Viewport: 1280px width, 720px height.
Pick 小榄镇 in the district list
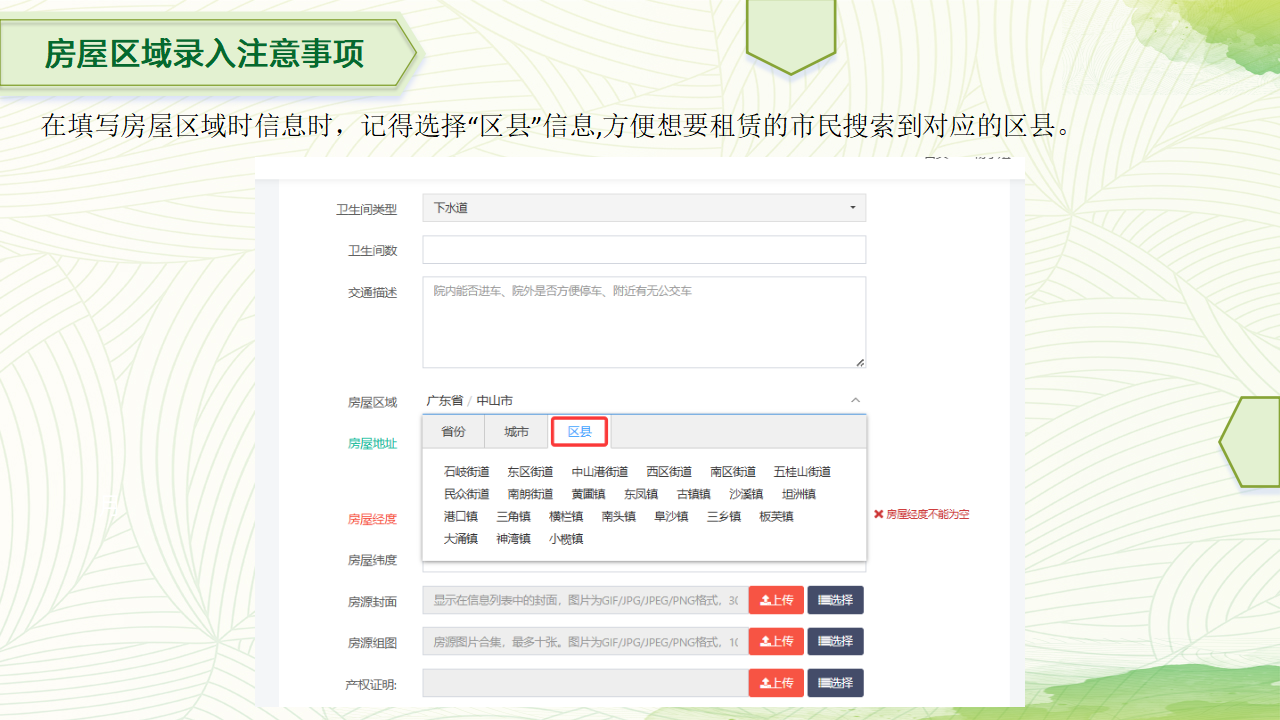pyautogui.click(x=566, y=539)
